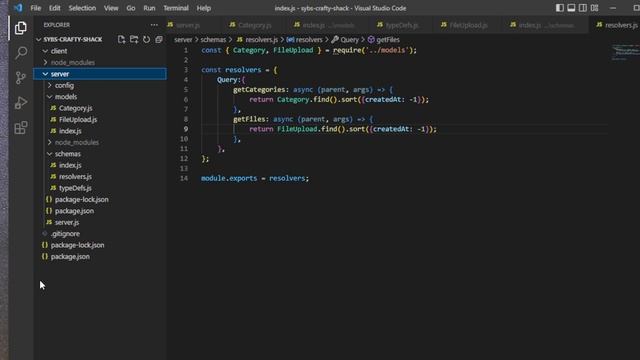Click the New Folder icon in Explorer header
The height and width of the screenshot is (360, 640).
coord(134,39)
